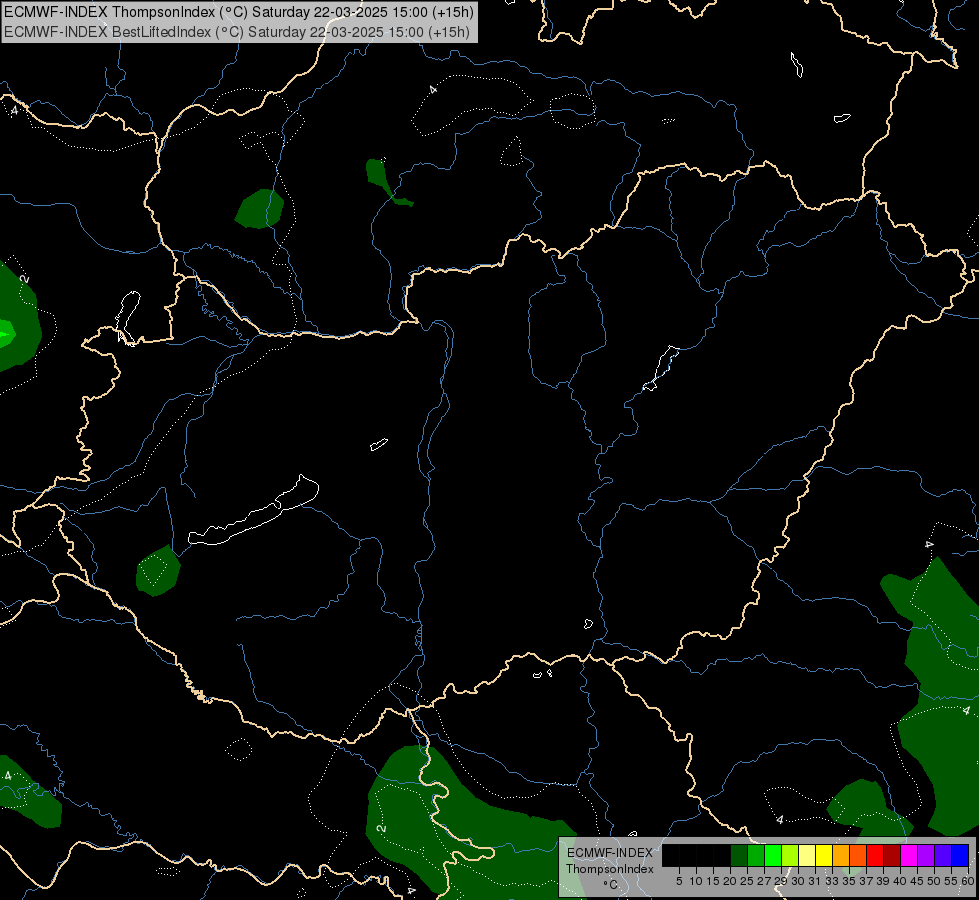Viewport: 979px width, 900px height.
Task: Pick the bright green 27–29 legend swatch
Action: (773, 856)
